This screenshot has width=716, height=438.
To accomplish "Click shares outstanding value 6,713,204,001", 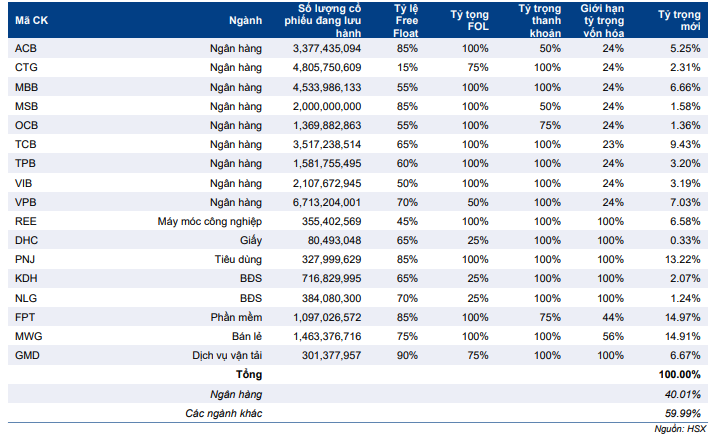I will point(327,202).
